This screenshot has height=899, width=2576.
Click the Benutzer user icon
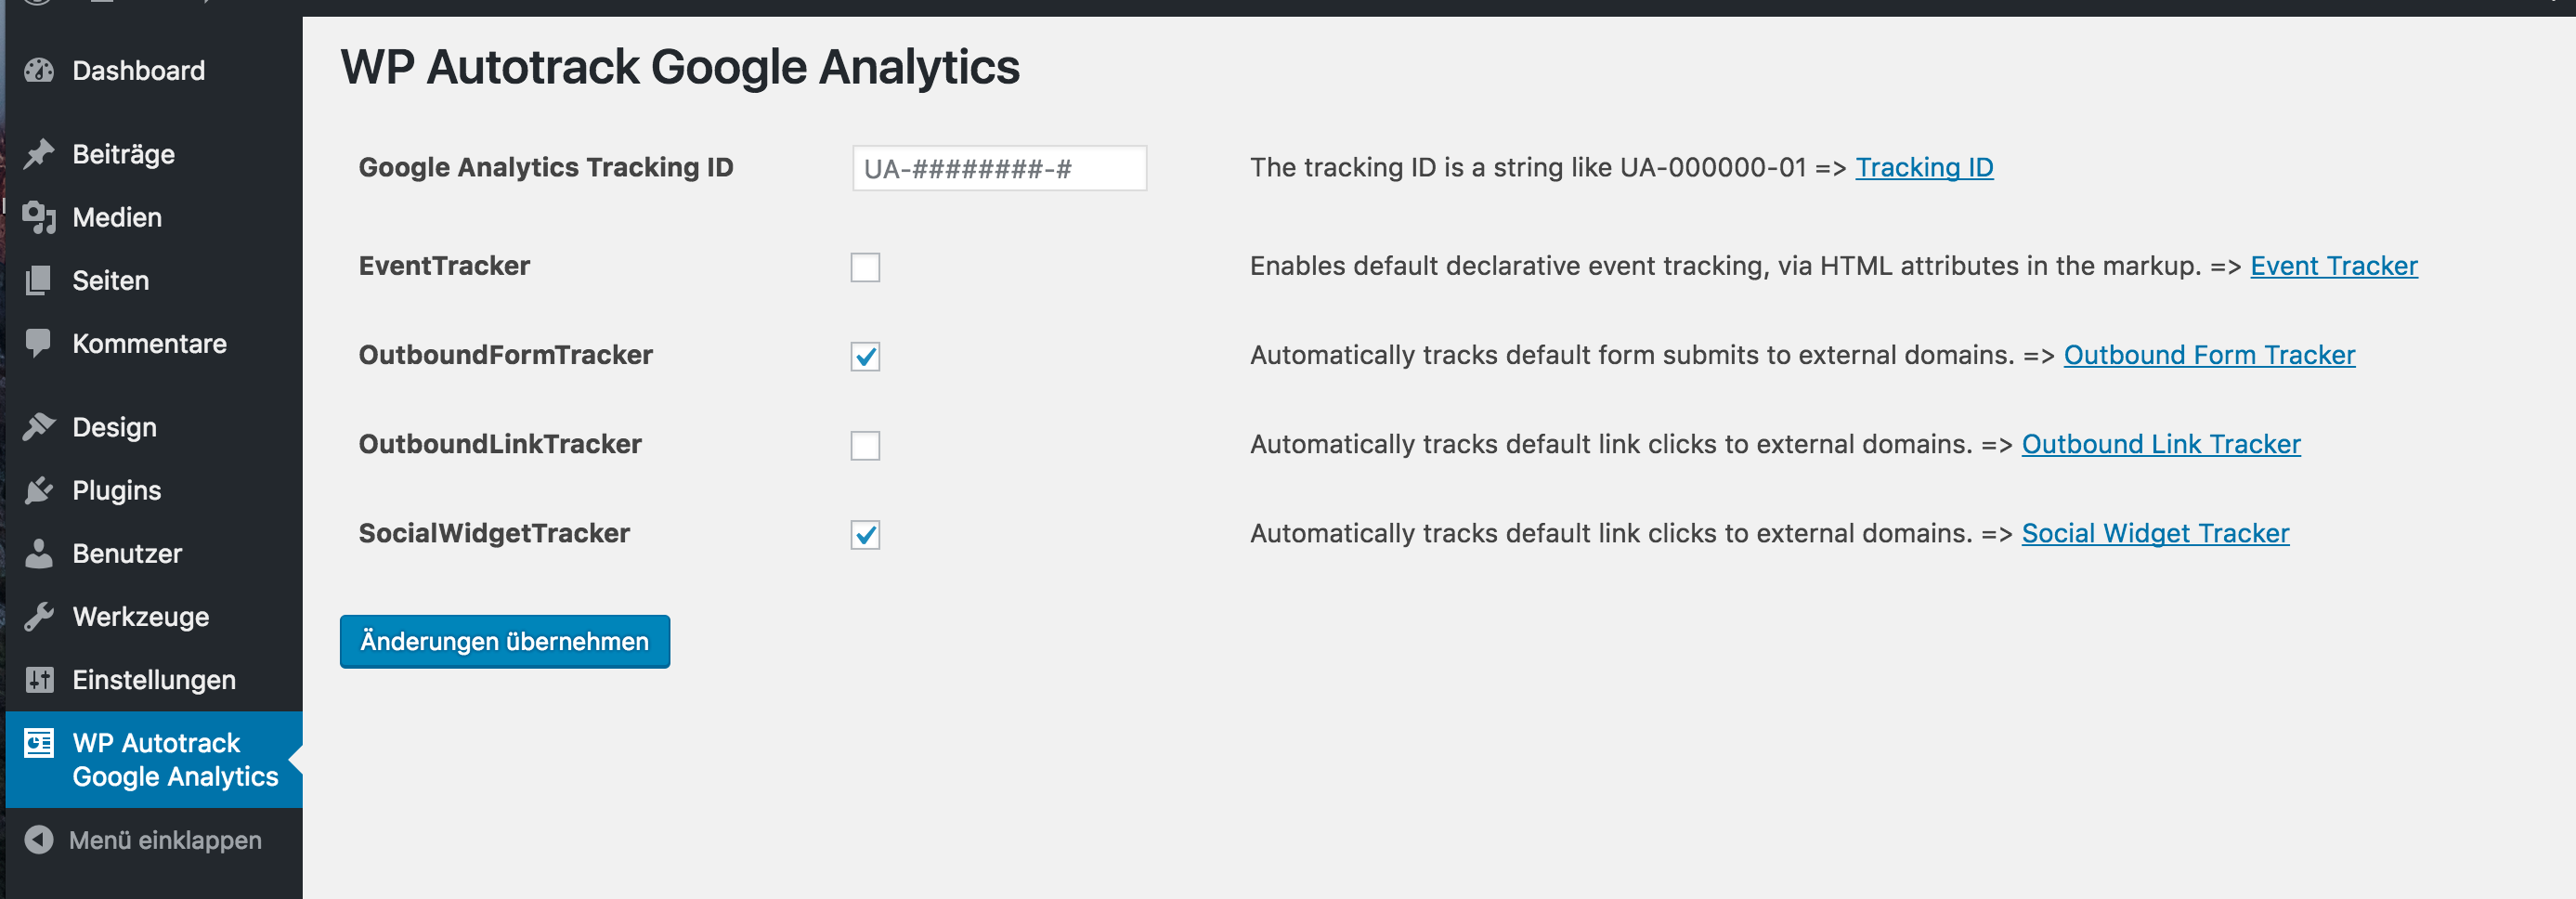click(x=39, y=553)
